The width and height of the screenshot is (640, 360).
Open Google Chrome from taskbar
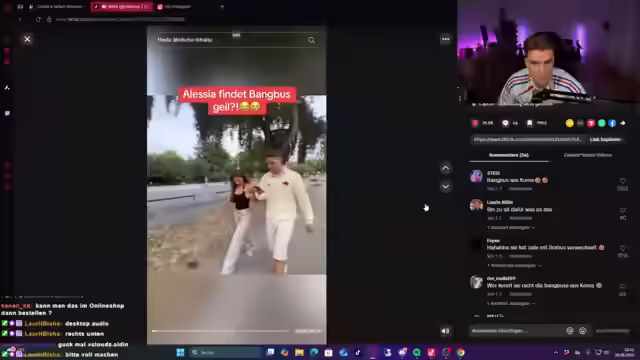461,352
